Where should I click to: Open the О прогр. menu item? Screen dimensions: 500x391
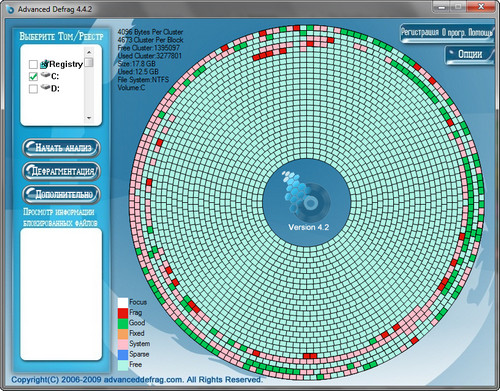pyautogui.click(x=454, y=32)
